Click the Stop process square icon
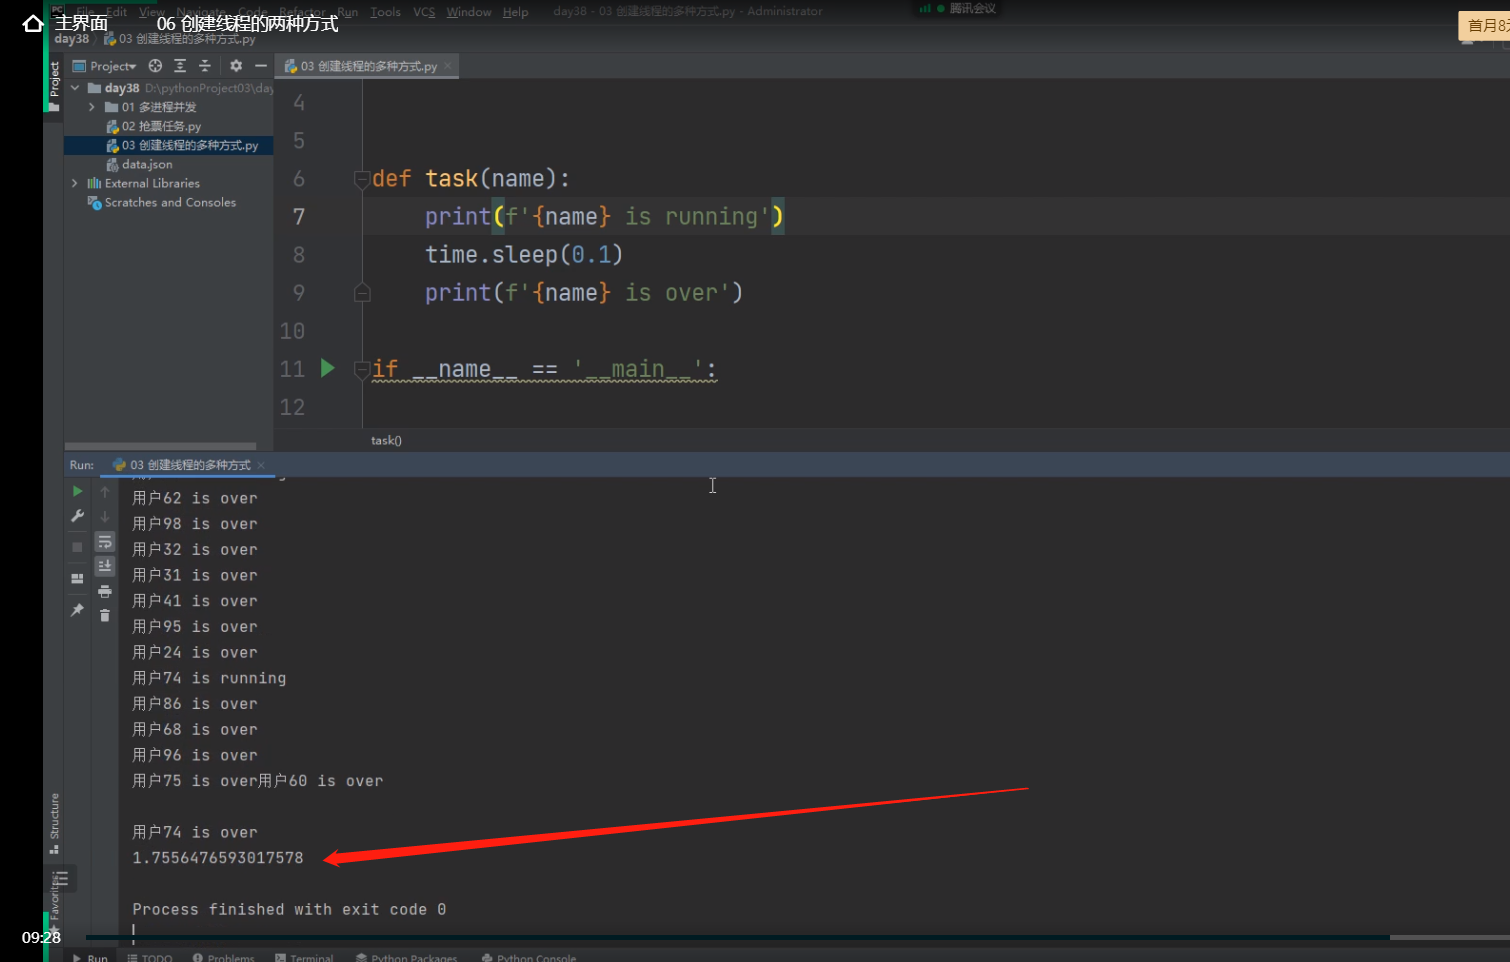Screen dimensions: 1510x962 point(77,547)
